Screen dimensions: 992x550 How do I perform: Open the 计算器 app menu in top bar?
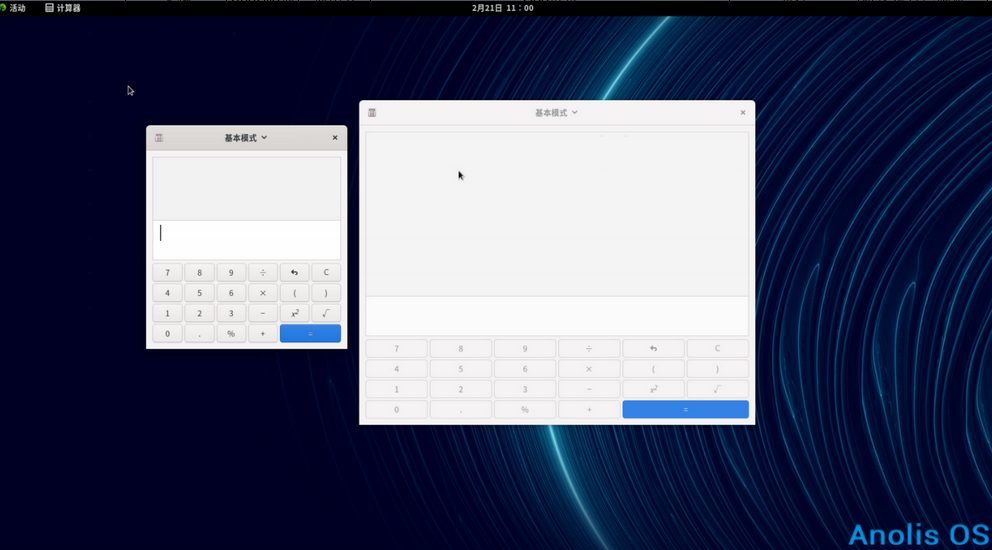click(63, 8)
